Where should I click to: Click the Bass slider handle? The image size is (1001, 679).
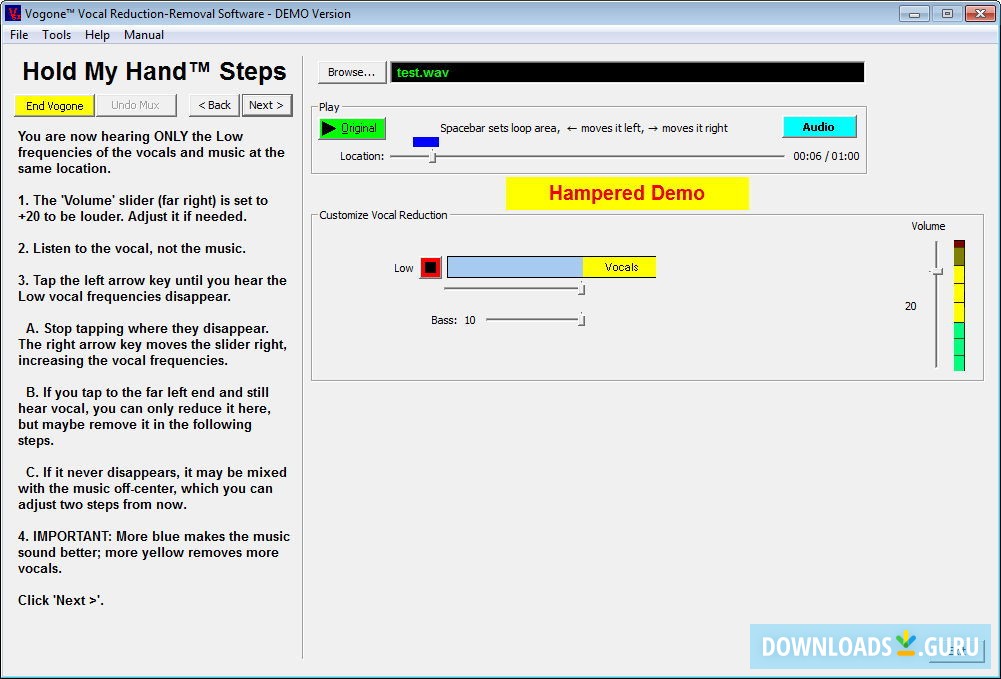580,319
